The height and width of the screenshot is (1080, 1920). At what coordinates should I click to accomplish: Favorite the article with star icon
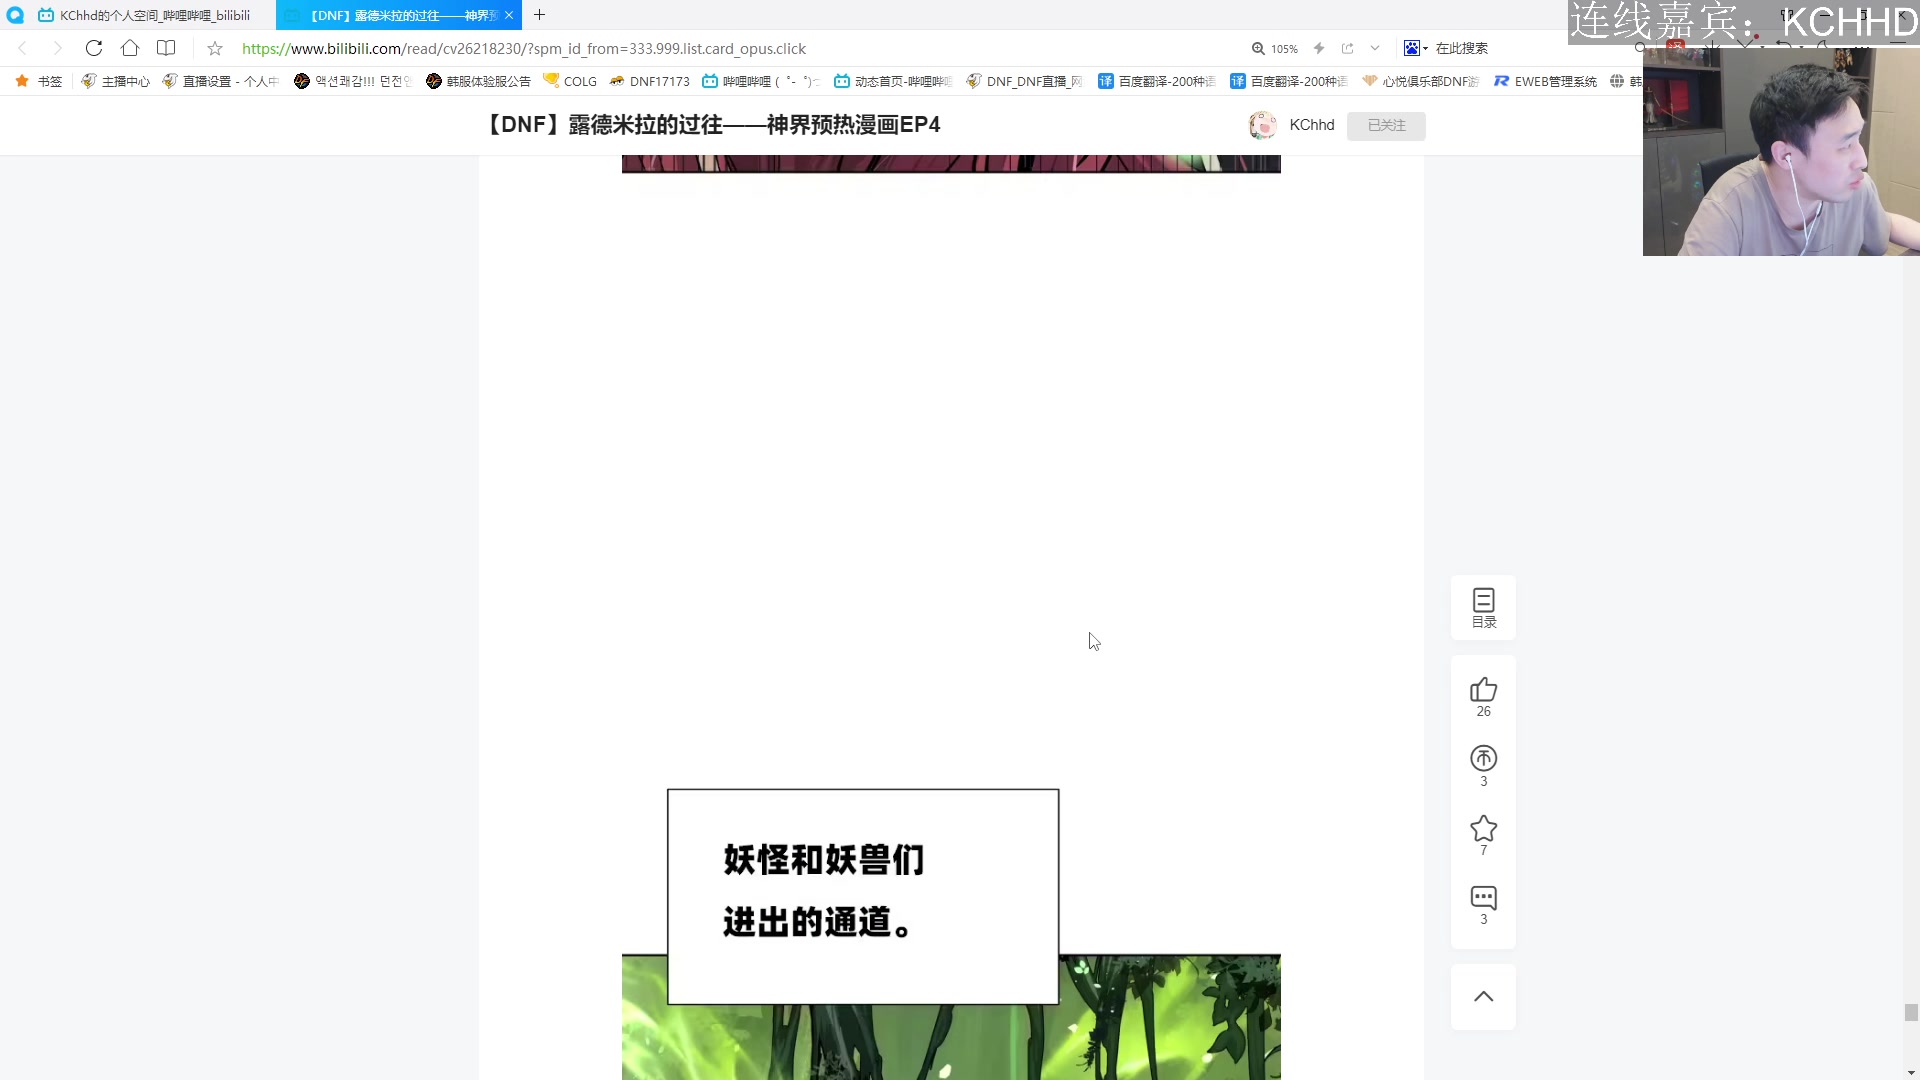pyautogui.click(x=1484, y=835)
